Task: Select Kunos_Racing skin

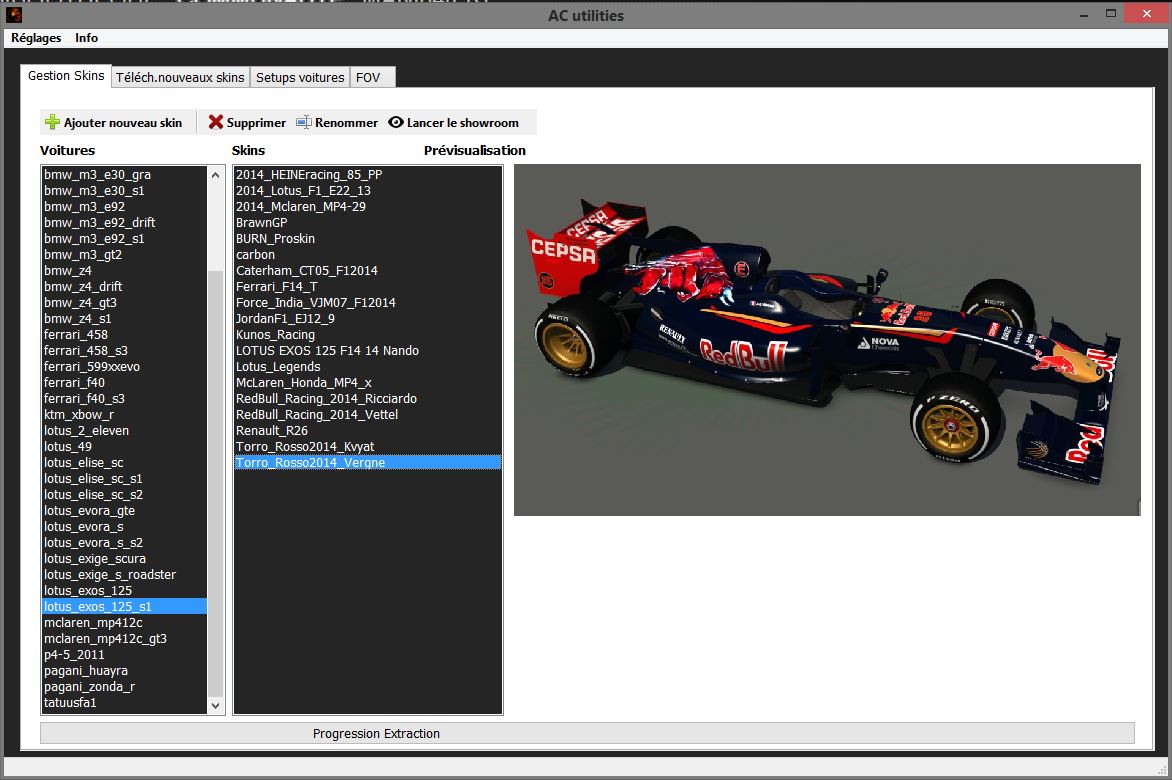Action: pos(368,335)
